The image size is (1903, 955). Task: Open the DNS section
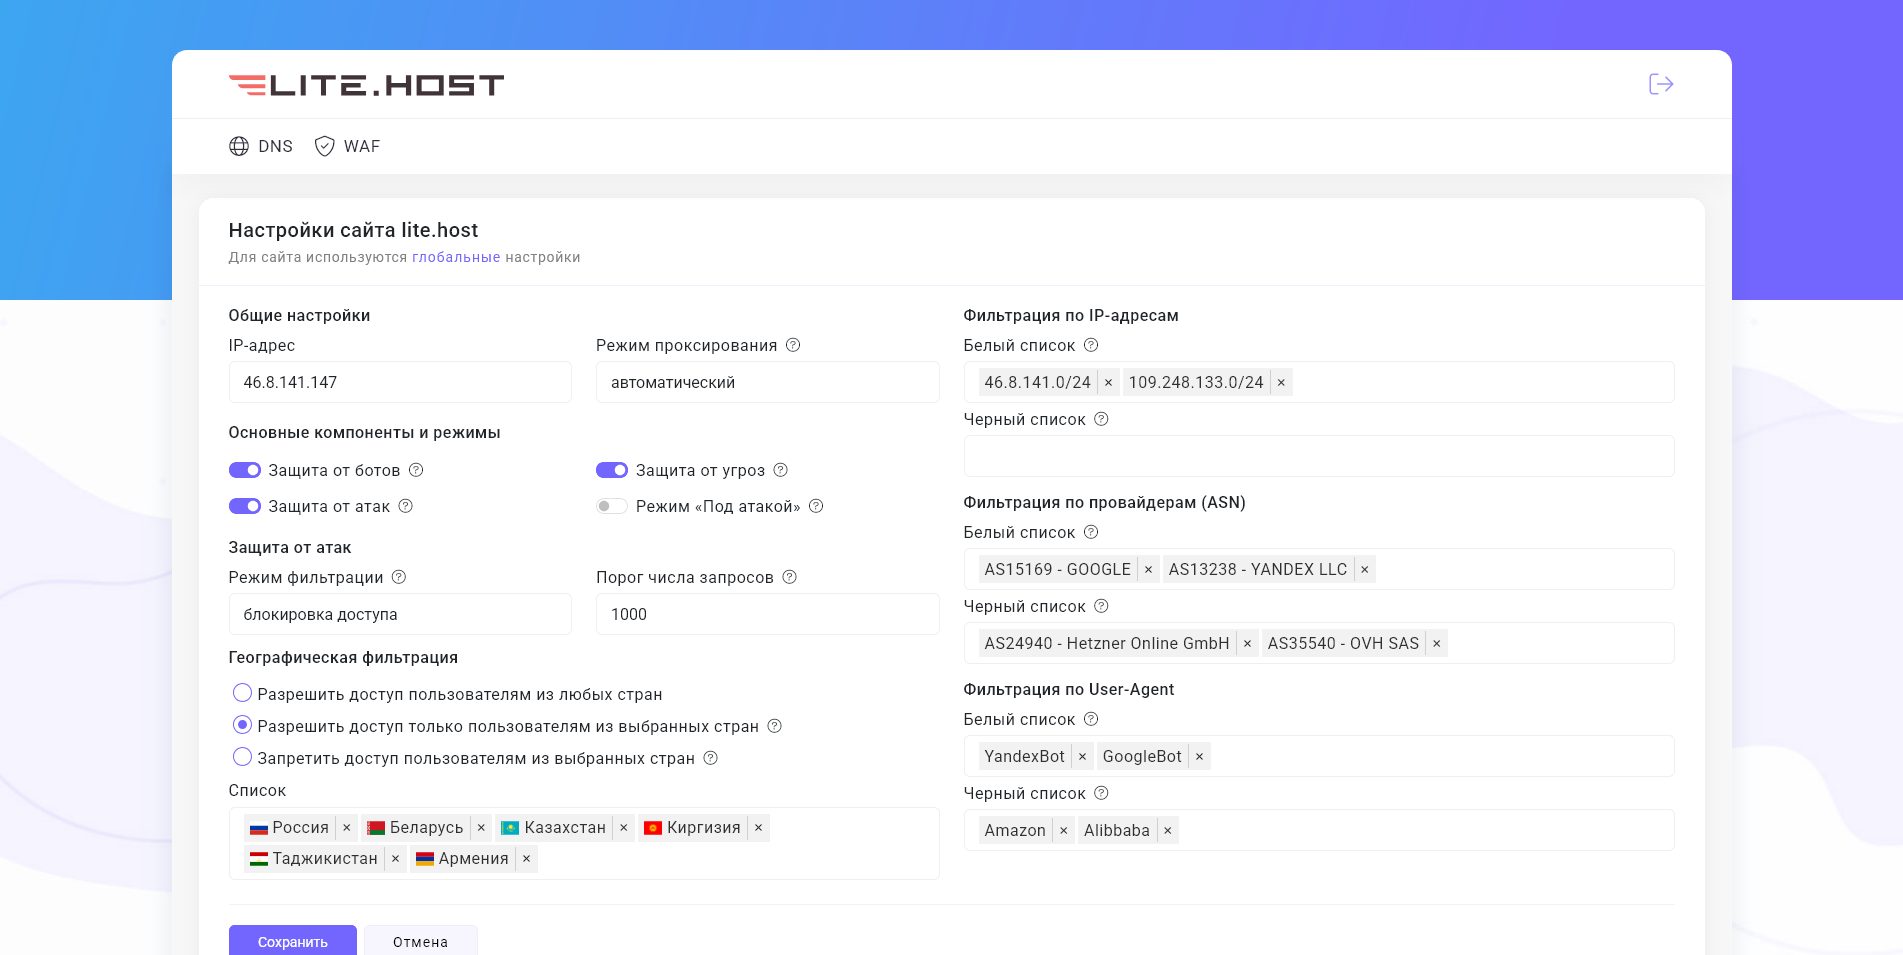(261, 146)
